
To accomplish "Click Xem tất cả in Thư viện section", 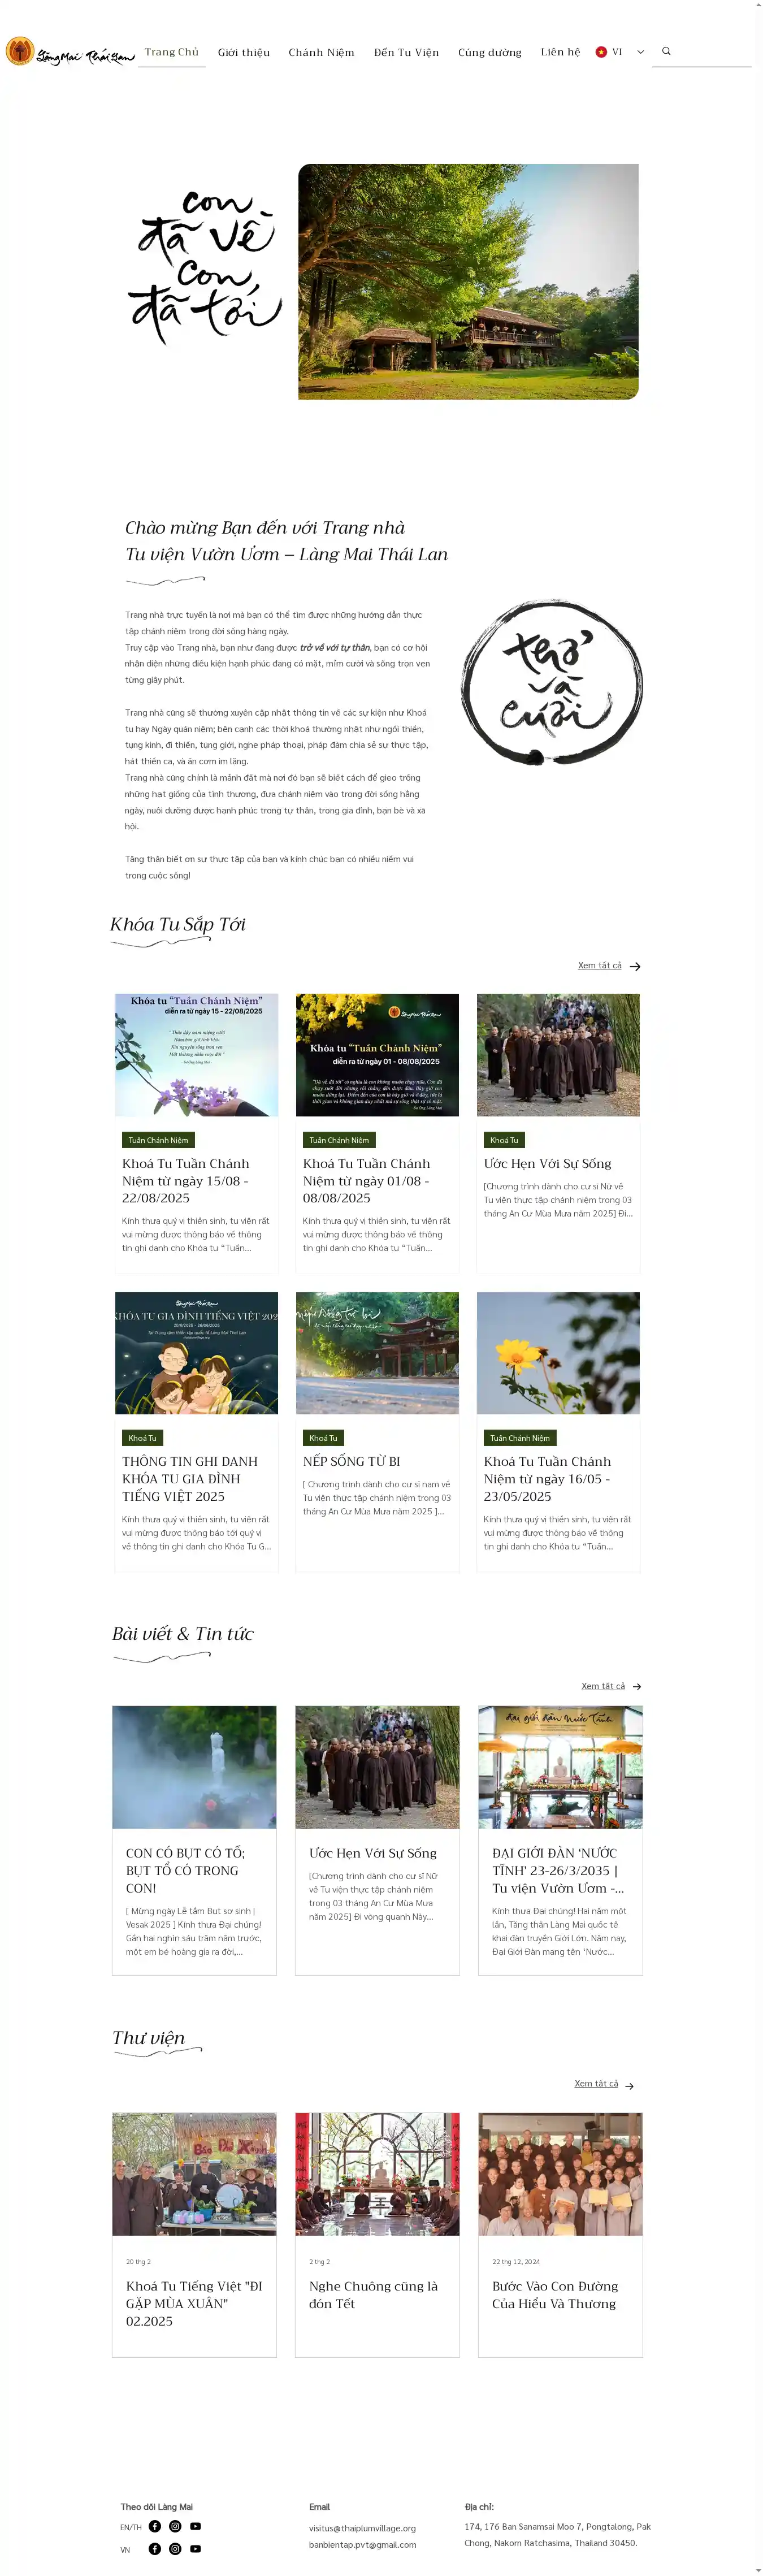I will 596,2083.
